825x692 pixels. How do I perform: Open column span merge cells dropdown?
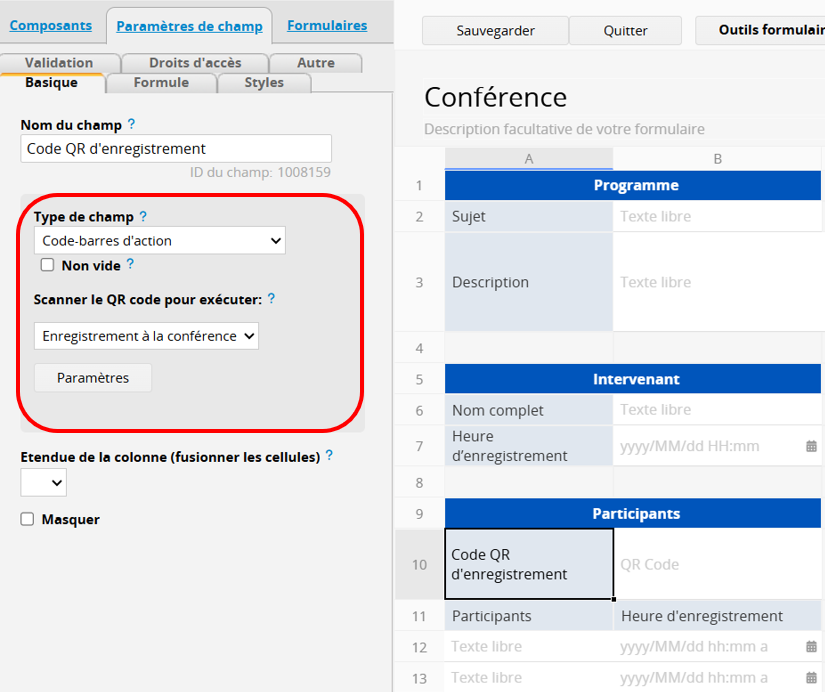(44, 483)
